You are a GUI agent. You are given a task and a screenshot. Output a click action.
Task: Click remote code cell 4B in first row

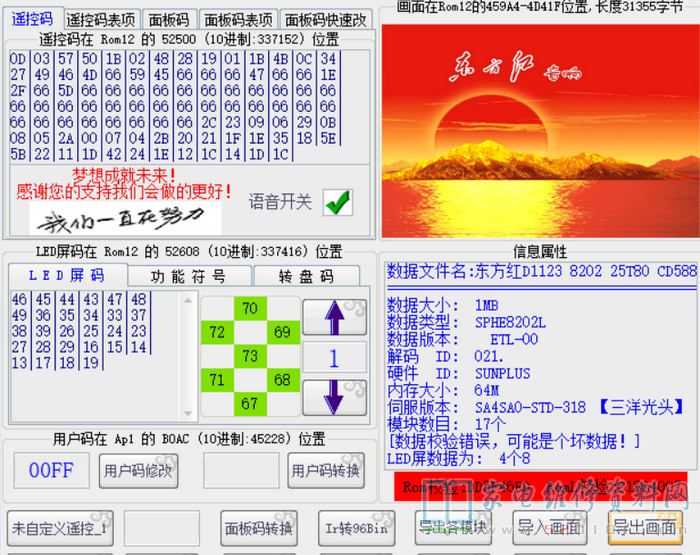280,58
